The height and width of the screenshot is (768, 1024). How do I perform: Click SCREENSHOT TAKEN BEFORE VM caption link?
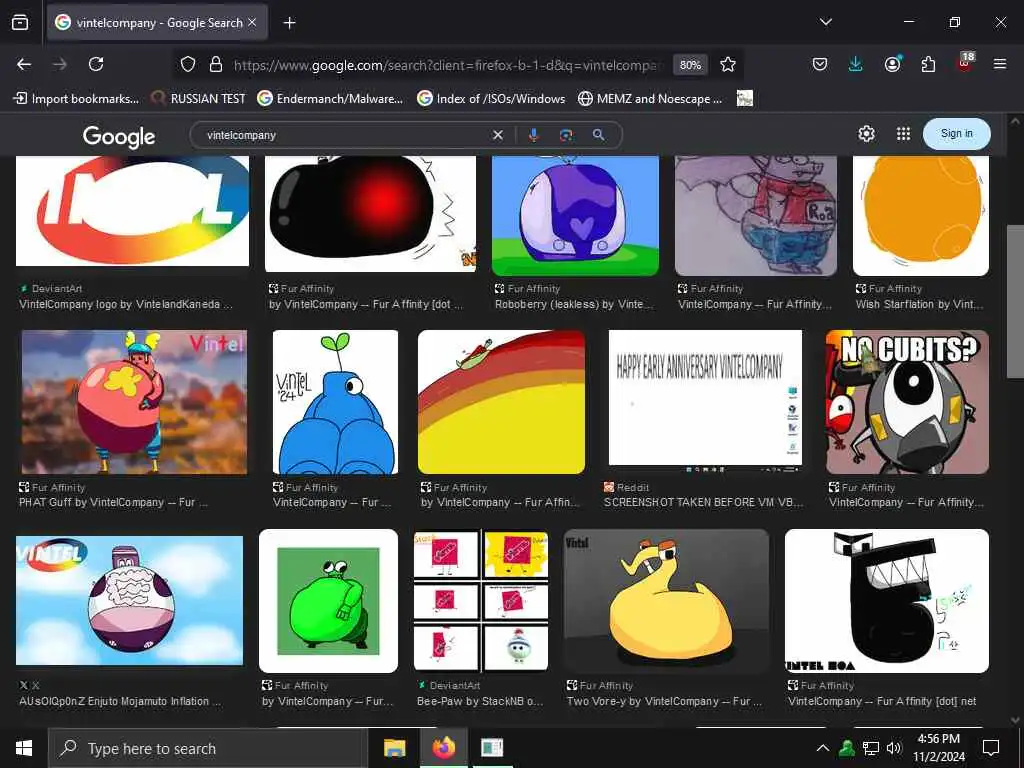(x=703, y=503)
